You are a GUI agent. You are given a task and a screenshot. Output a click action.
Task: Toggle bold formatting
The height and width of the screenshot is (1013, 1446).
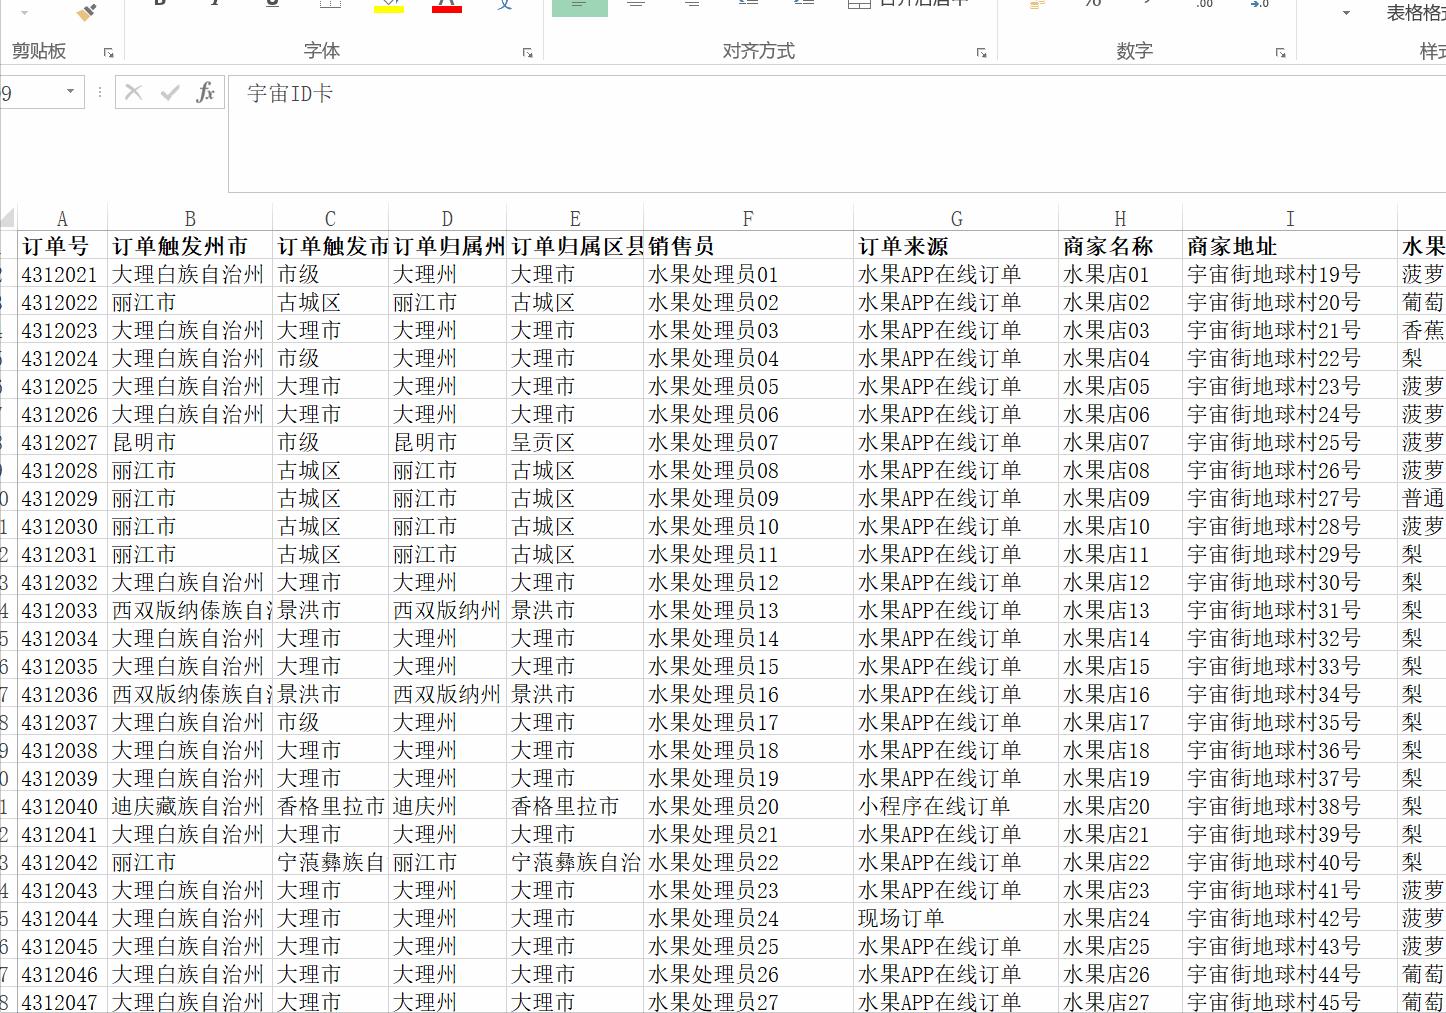(x=160, y=3)
